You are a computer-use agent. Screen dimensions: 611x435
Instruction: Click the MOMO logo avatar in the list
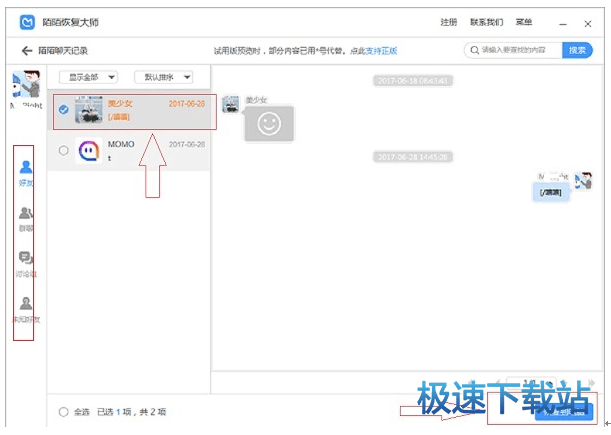pos(88,150)
